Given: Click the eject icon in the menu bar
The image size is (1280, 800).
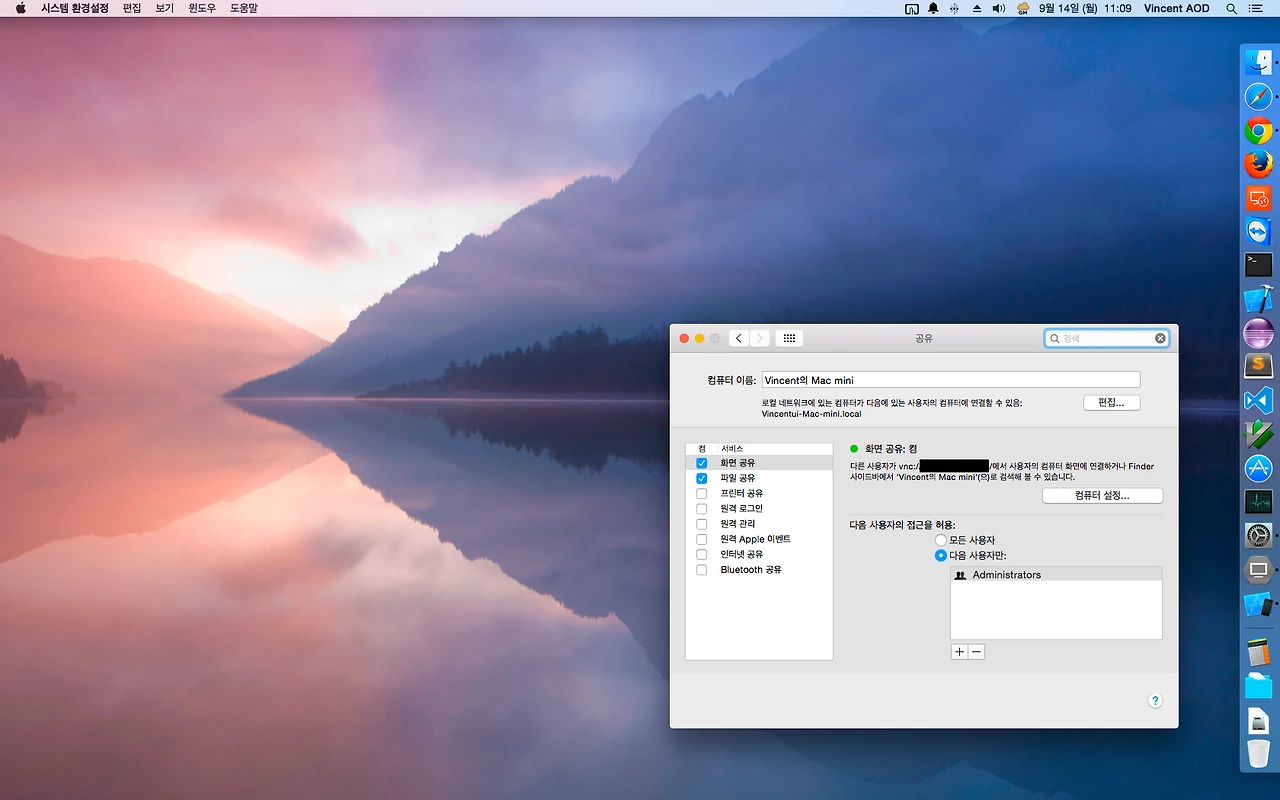Looking at the screenshot, I should (977, 8).
